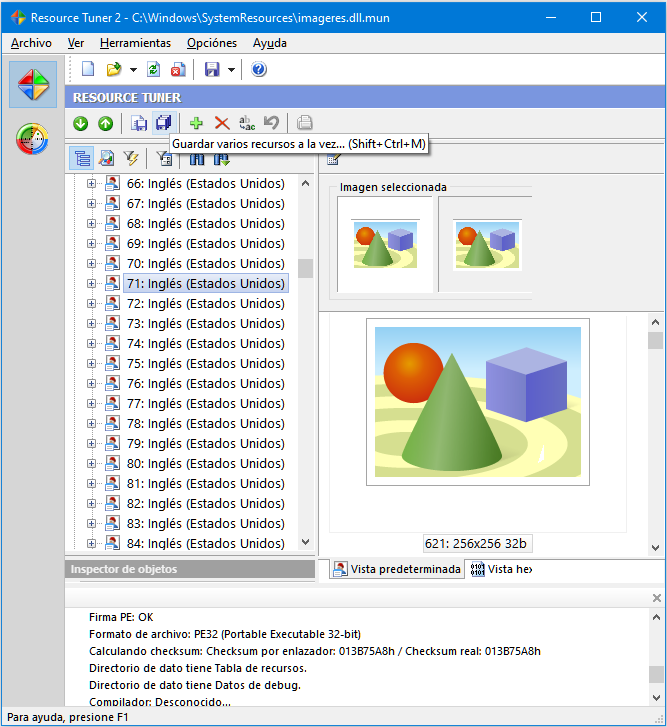Click the ab-ac Rename resource icon
The height and width of the screenshot is (727, 667).
coord(247,123)
